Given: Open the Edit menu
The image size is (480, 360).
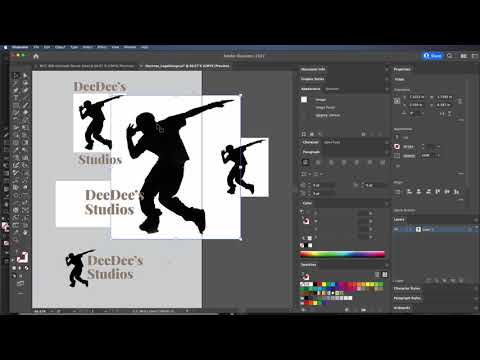Looking at the screenshot, I should click(x=47, y=47).
